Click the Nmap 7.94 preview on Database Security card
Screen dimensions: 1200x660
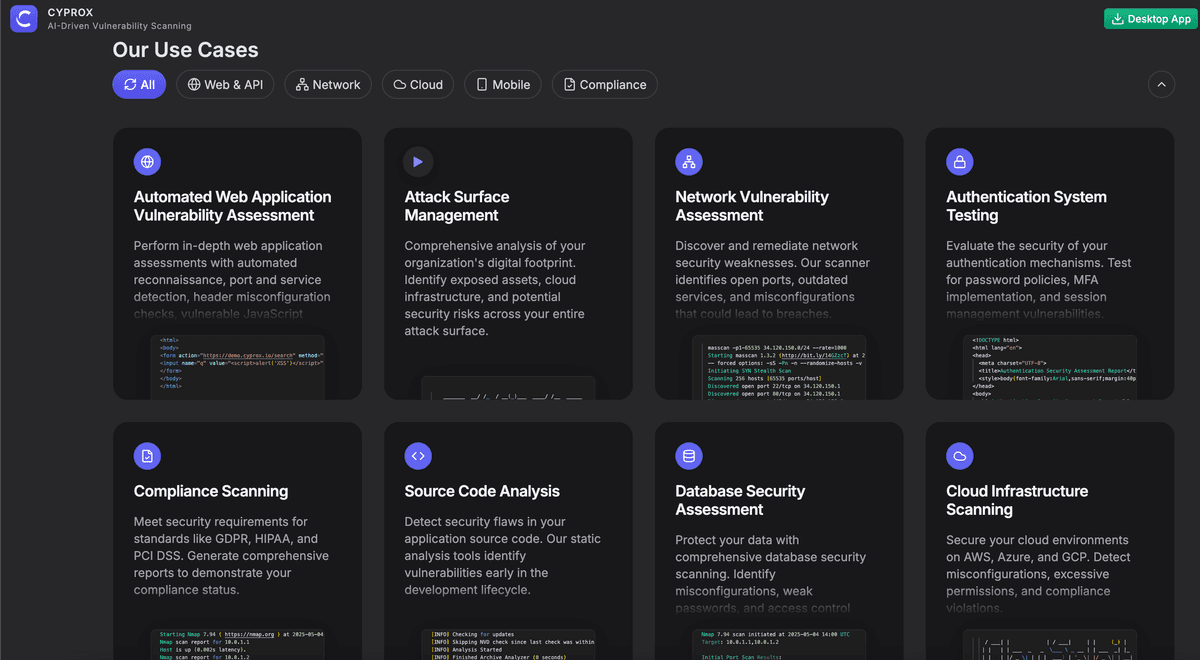point(779,644)
